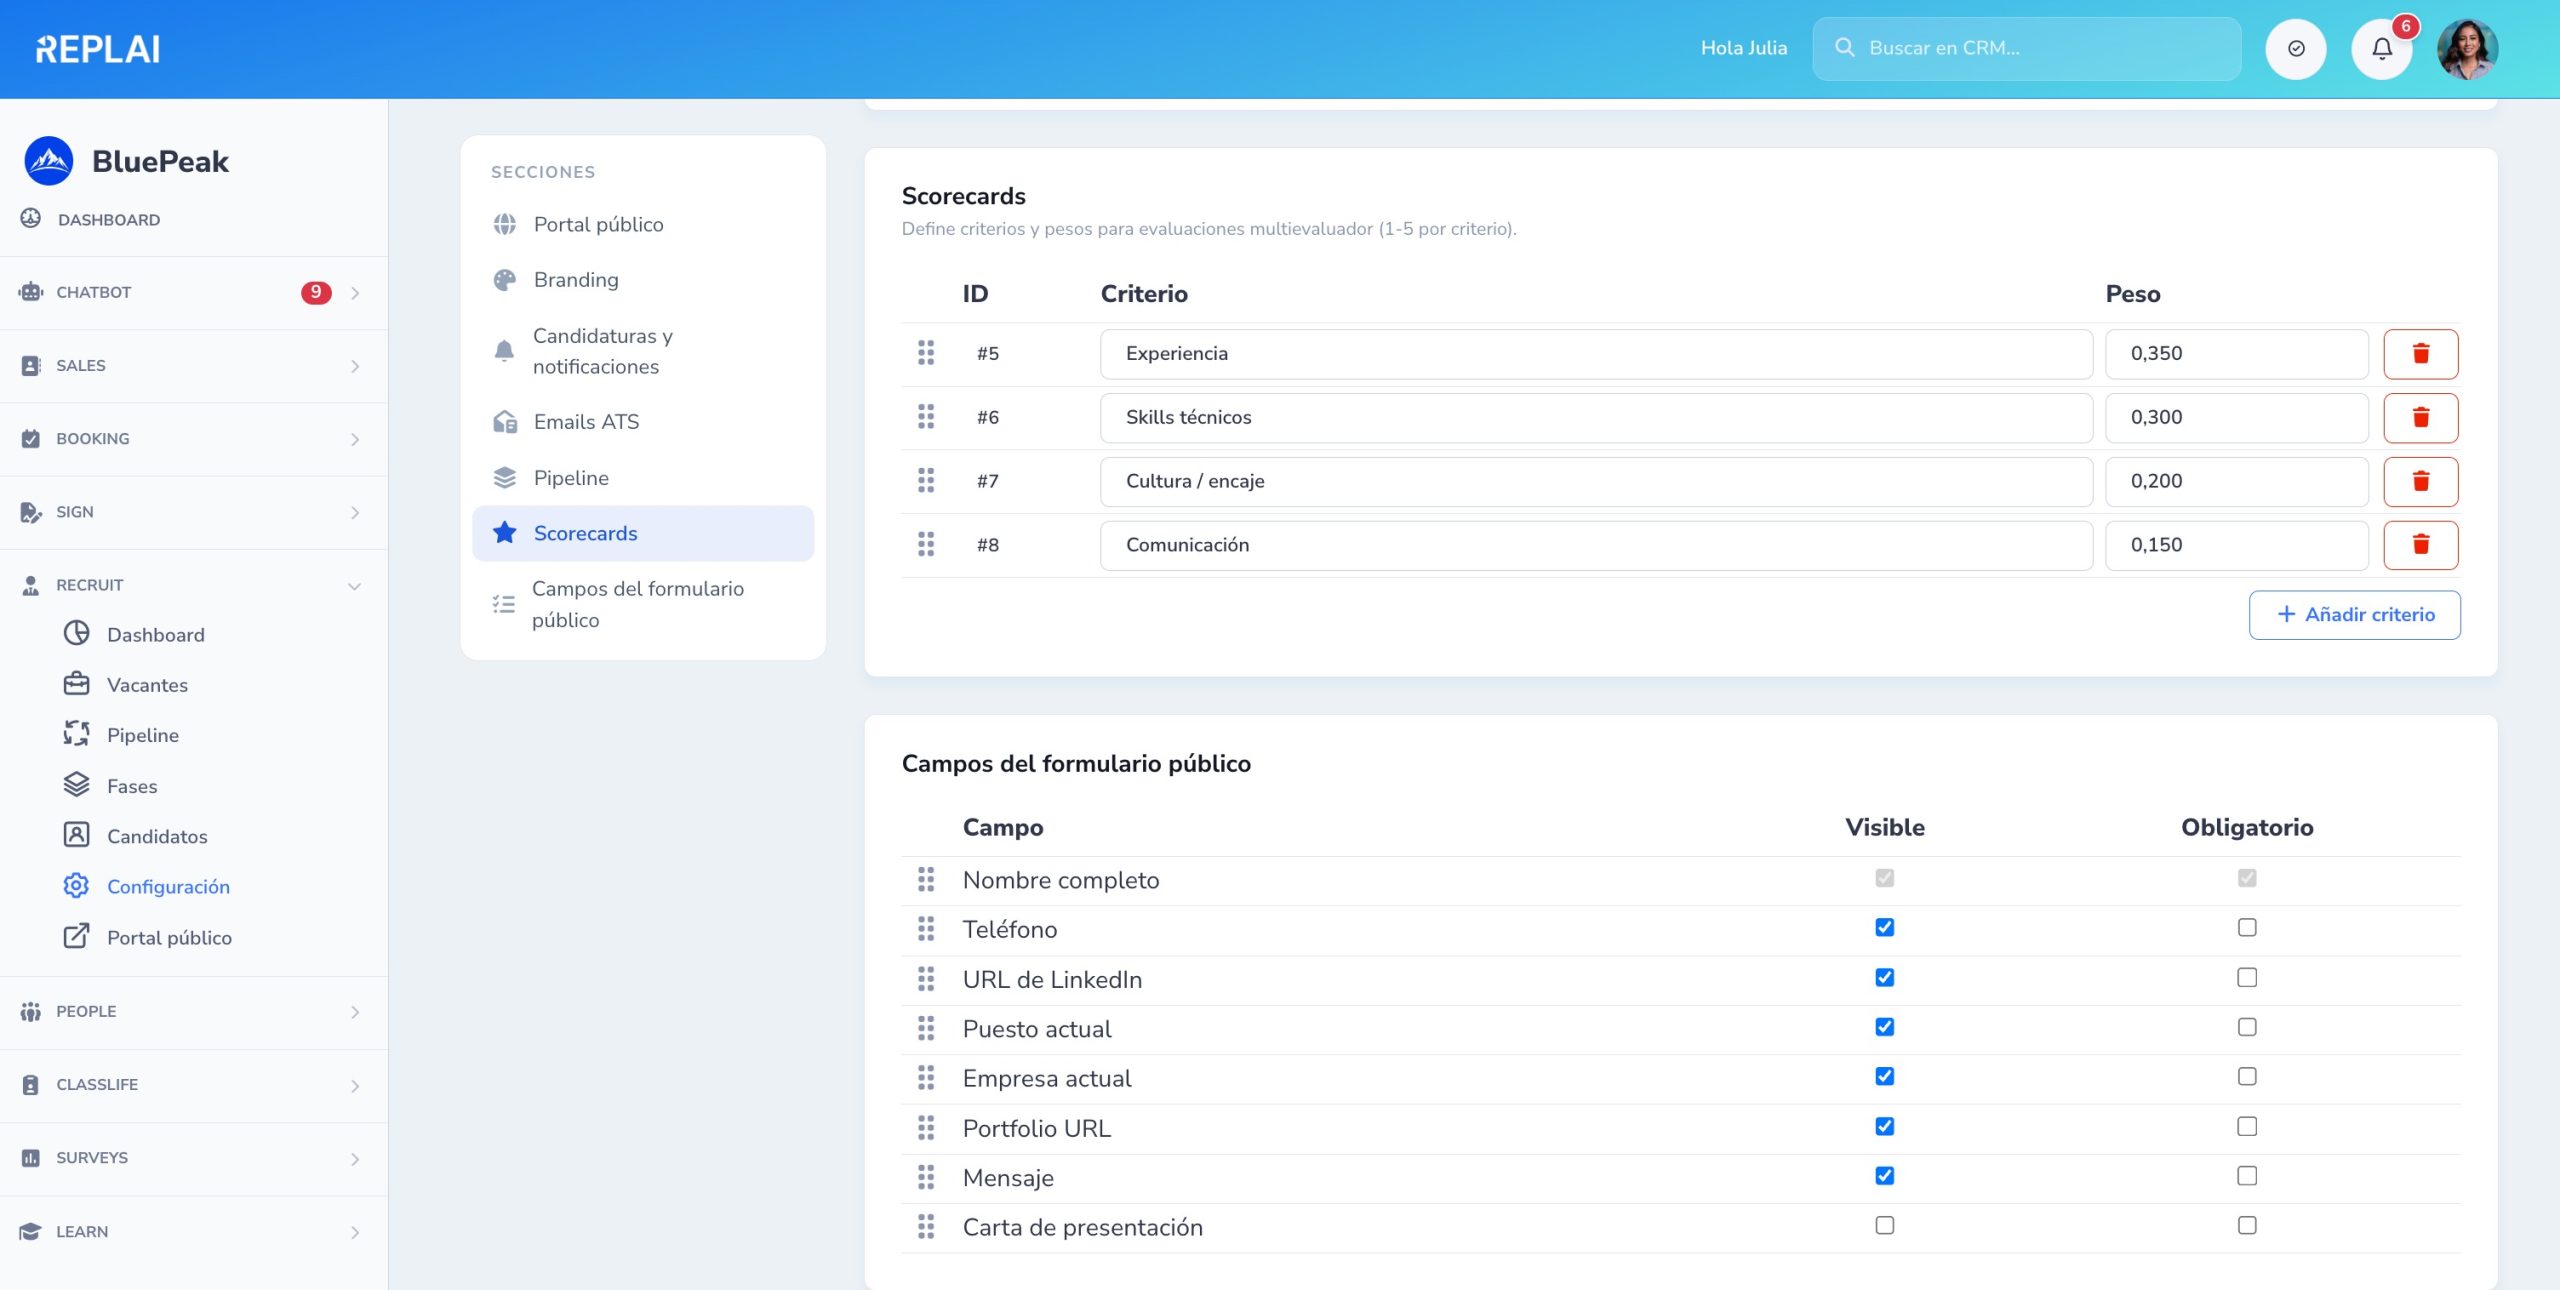The width and height of the screenshot is (2560, 1290).
Task: Click the Recruit Dashboard pie-chart icon
Action: pyautogui.click(x=76, y=634)
